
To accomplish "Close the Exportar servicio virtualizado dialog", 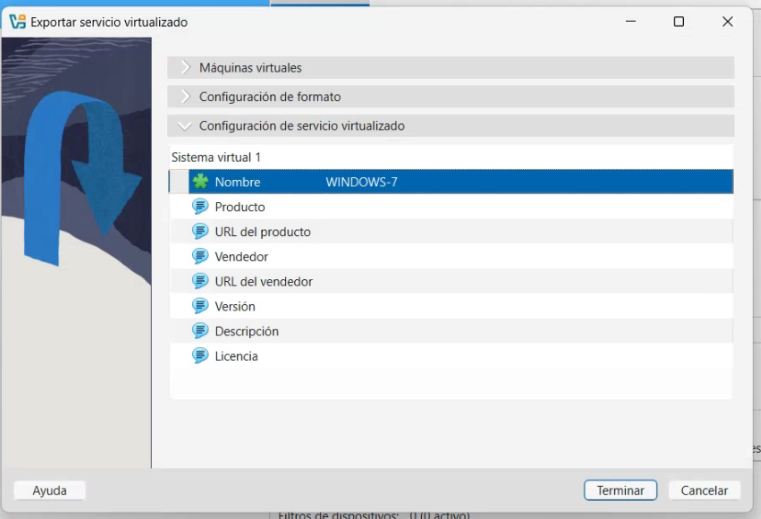I will 727,21.
